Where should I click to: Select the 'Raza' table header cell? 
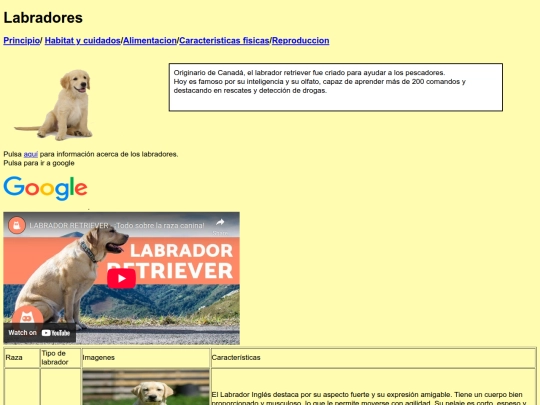point(22,358)
